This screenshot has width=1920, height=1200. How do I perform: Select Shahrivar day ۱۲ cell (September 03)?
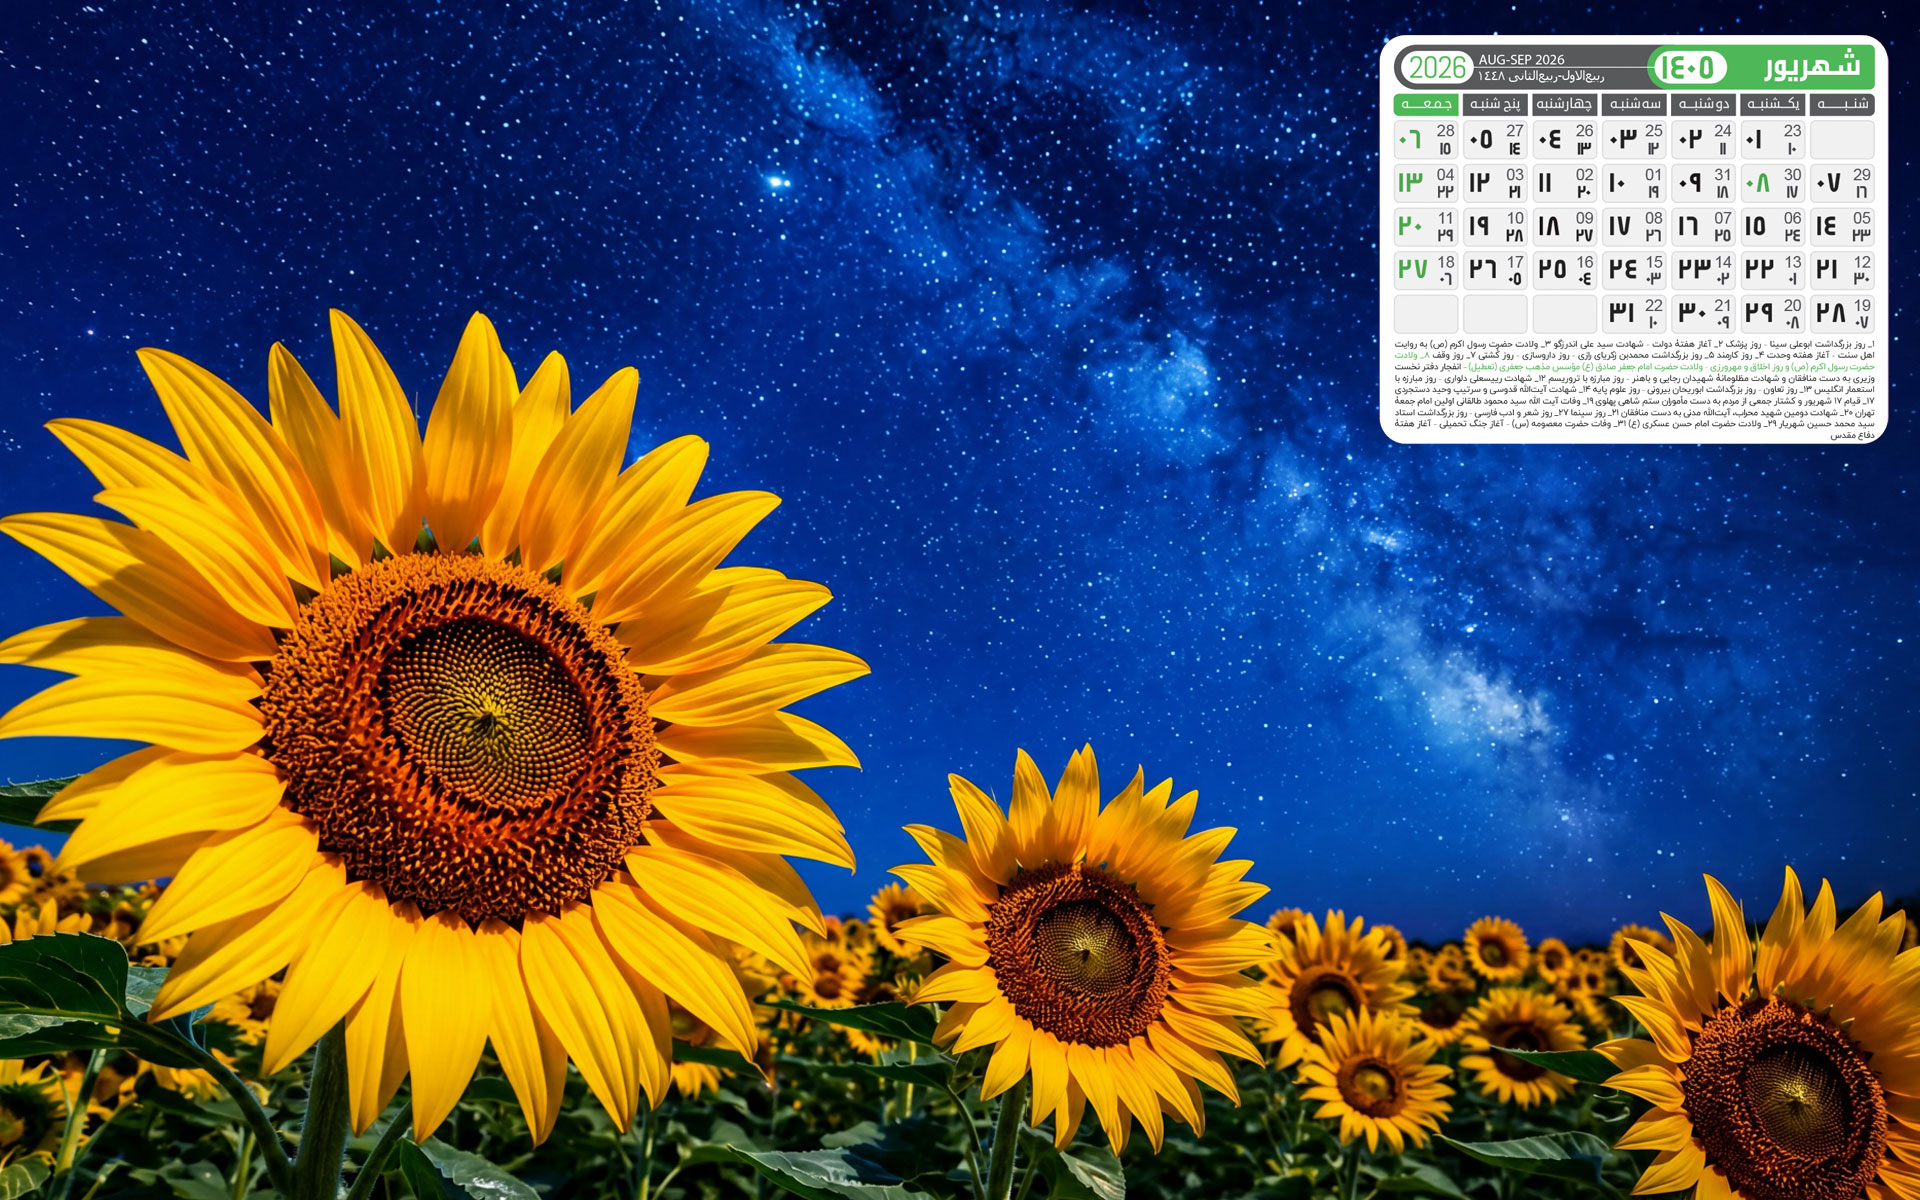pyautogui.click(x=1495, y=183)
